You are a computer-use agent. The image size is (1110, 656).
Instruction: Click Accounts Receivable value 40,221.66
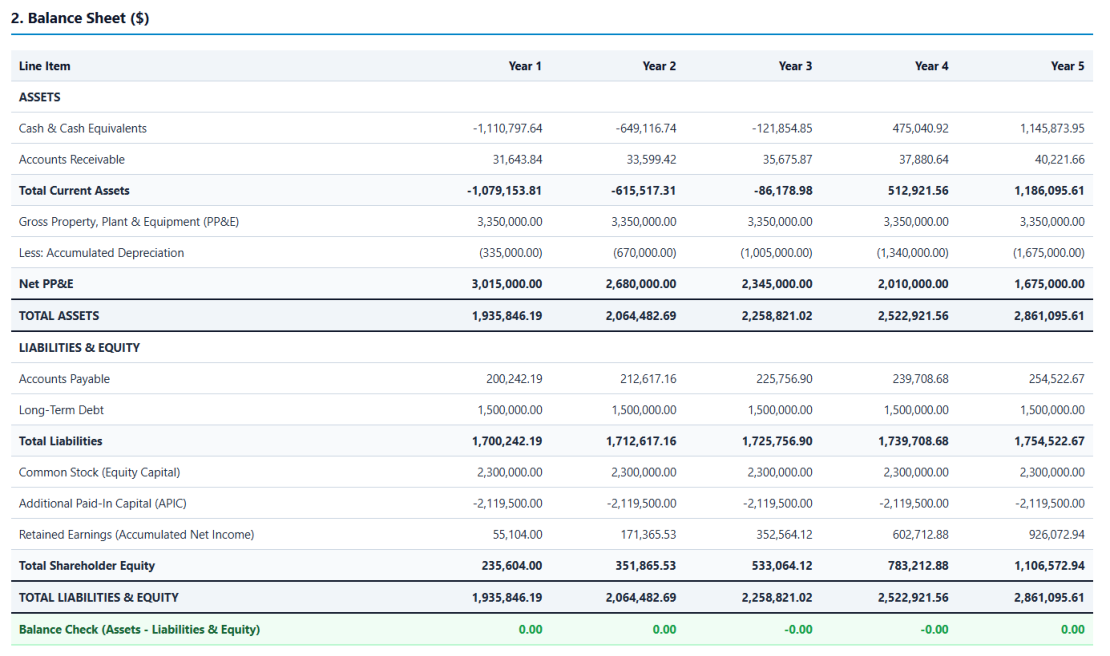coord(1060,159)
